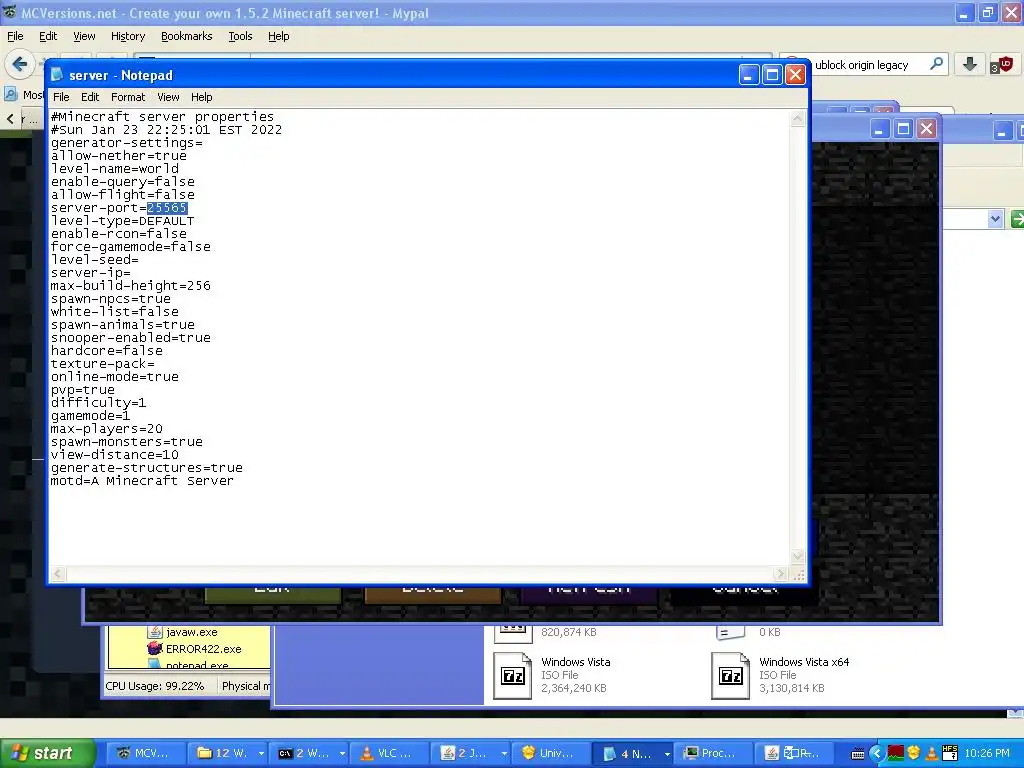Click the Notepad vertical scrollbar down arrow
1024x768 pixels.
click(x=797, y=557)
